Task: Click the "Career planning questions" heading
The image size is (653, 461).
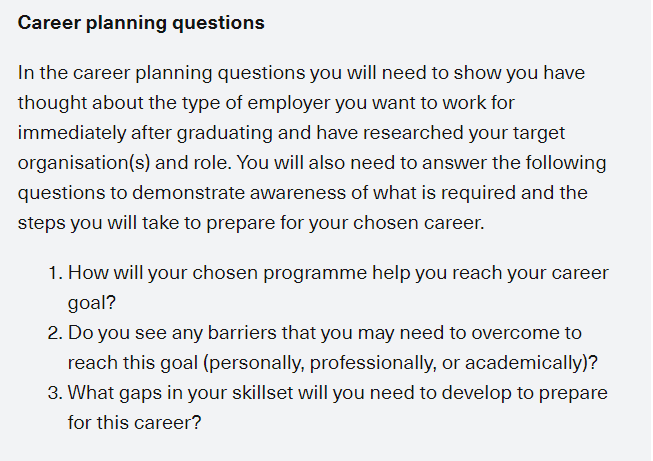Action: pos(141,23)
